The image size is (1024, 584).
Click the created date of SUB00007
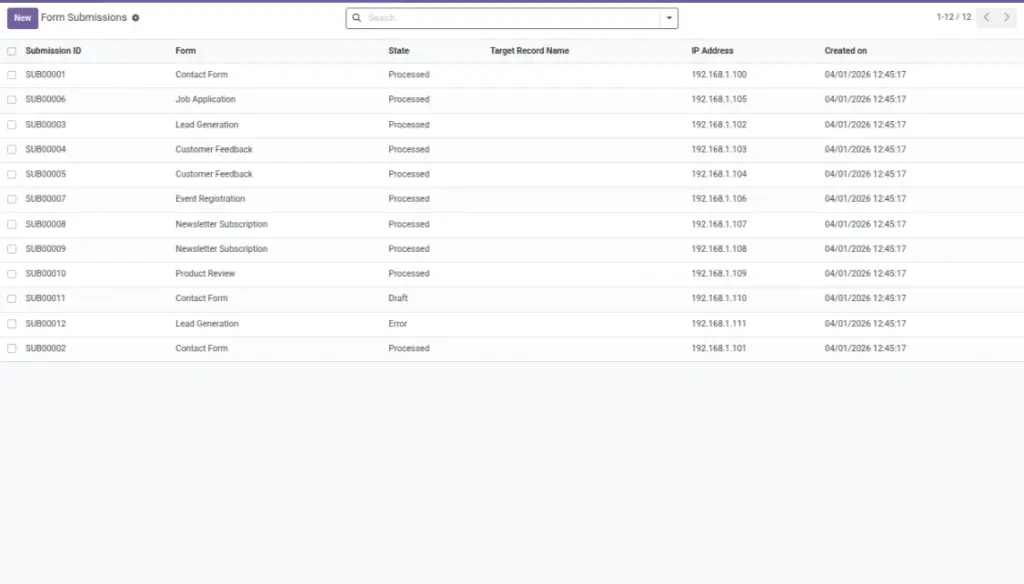coord(865,199)
